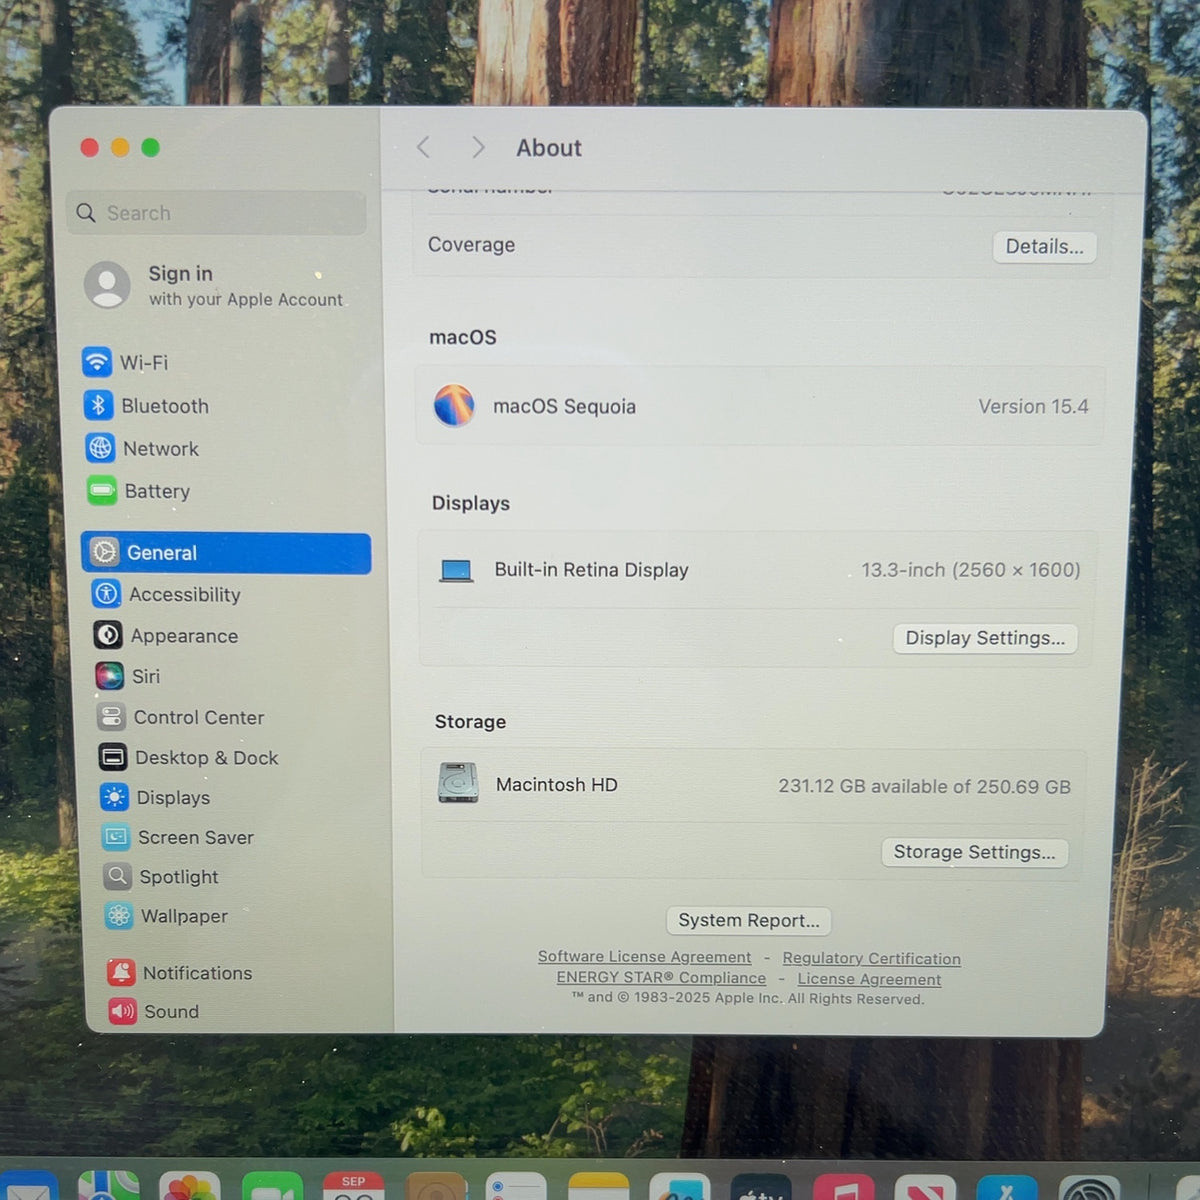This screenshot has width=1200, height=1200.
Task: Open Screen Saver settings
Action: click(x=178, y=837)
